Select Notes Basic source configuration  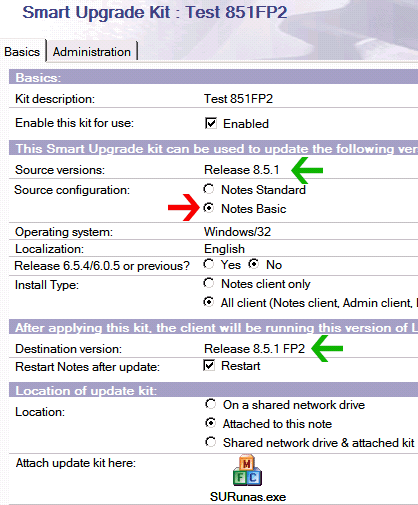pos(209,208)
